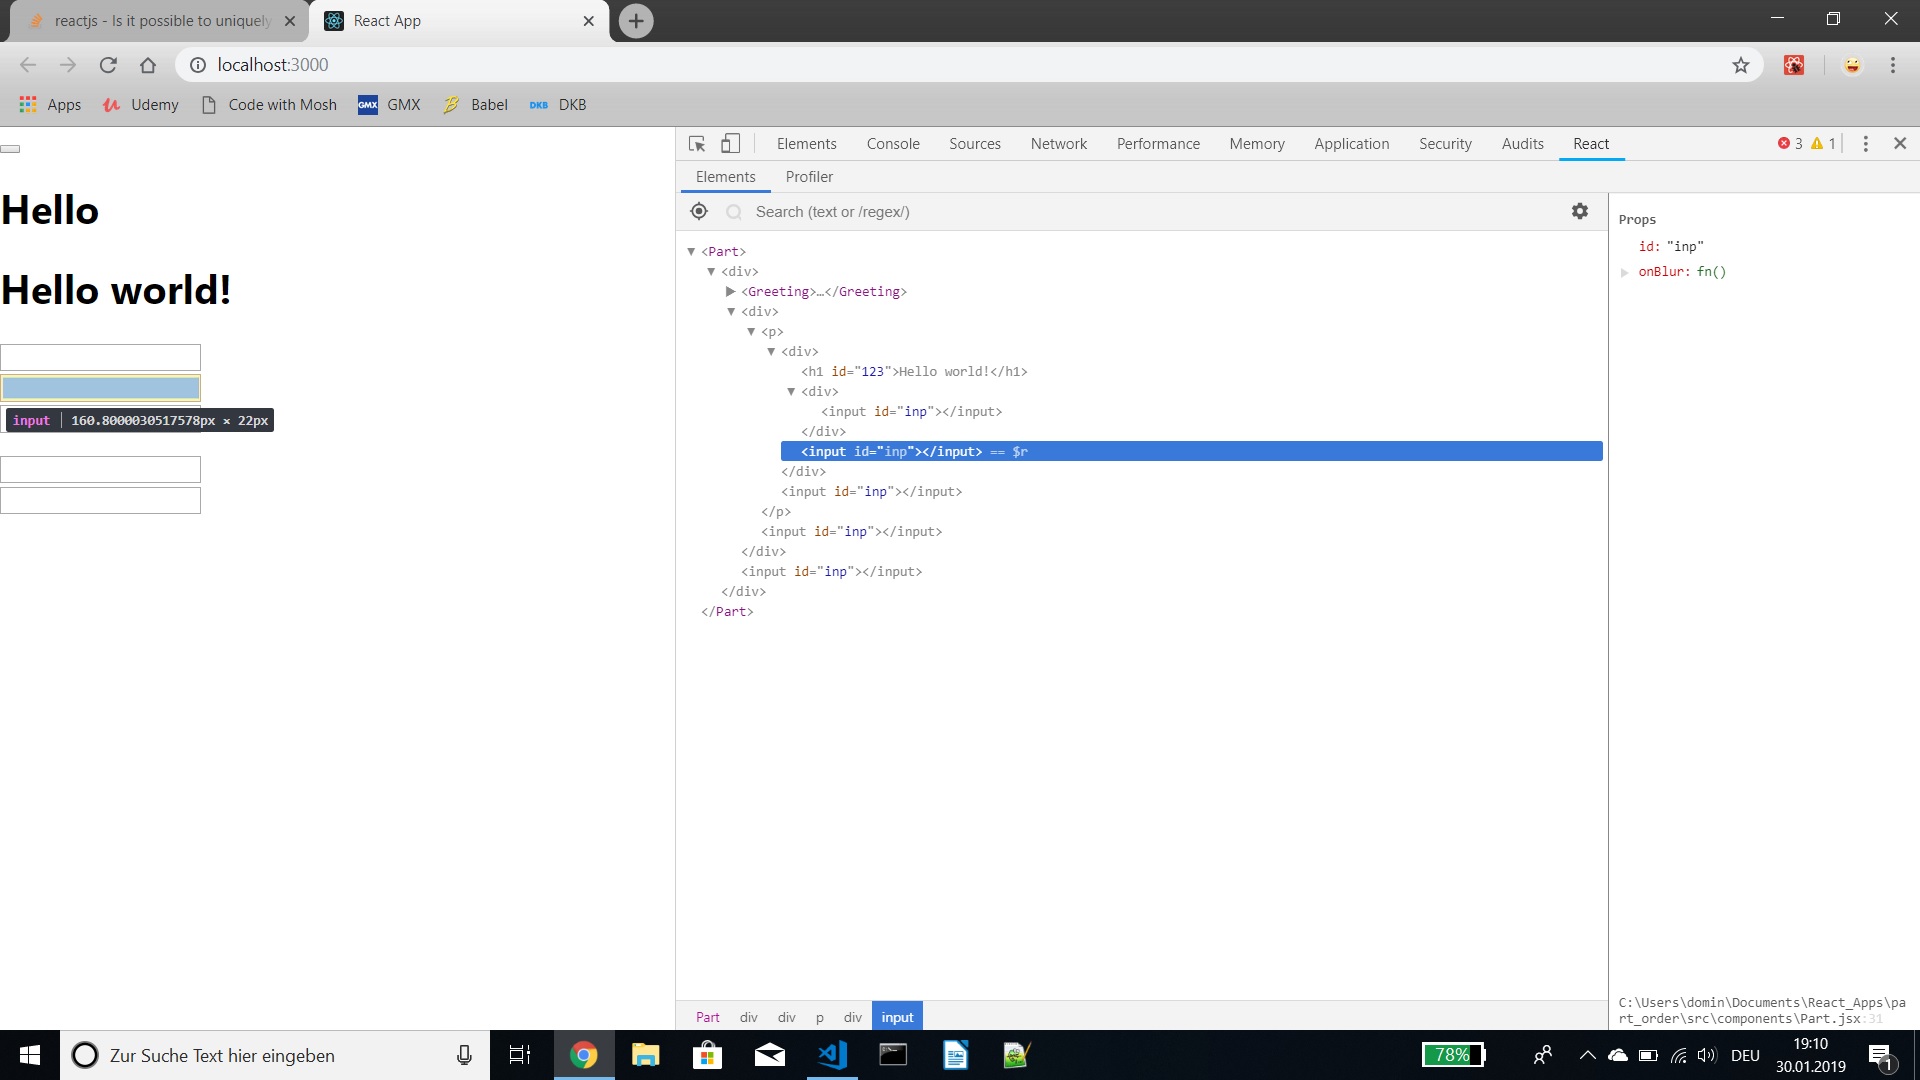The image size is (1920, 1080).
Task: Toggle the device toolbar in DevTools
Action: pyautogui.click(x=730, y=143)
